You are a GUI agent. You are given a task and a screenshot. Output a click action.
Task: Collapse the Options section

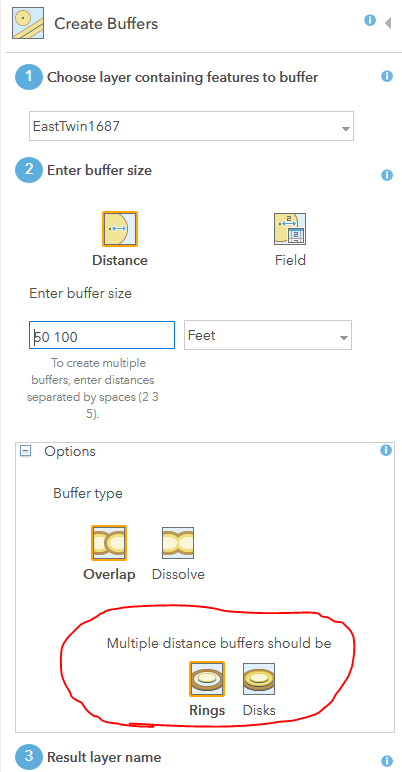pos(25,451)
